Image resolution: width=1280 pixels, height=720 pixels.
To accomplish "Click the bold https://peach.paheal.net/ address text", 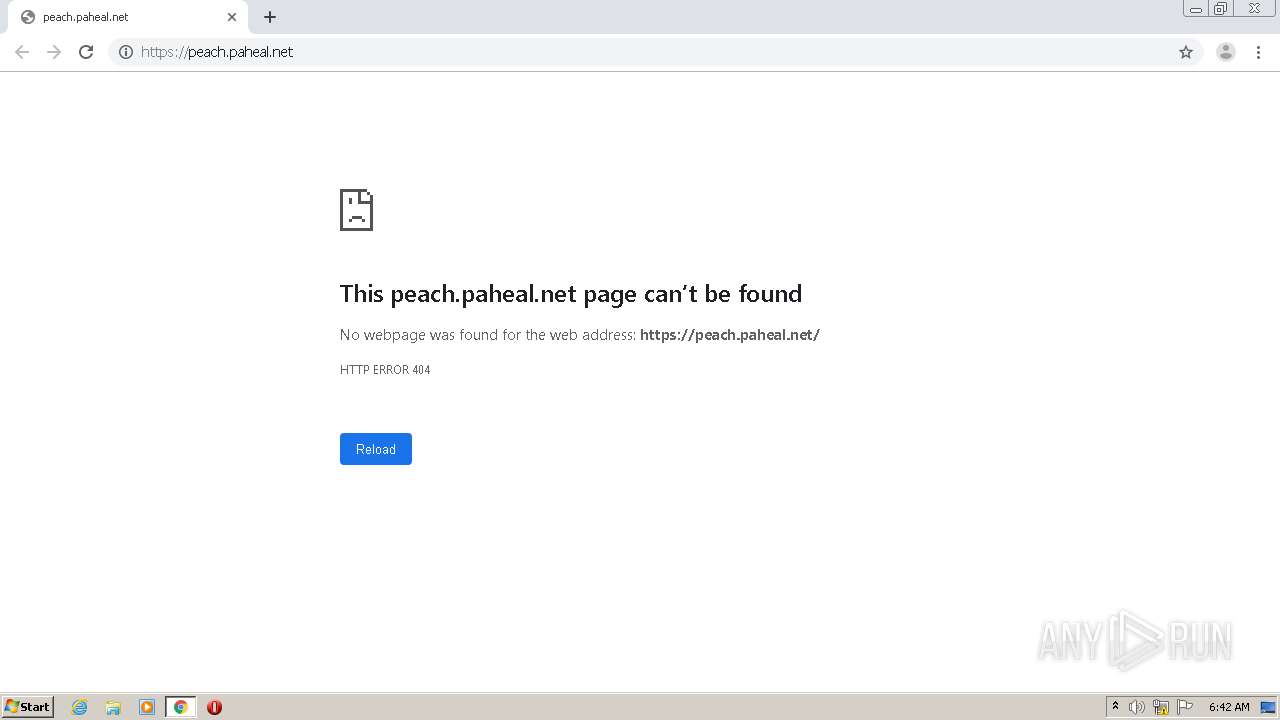I will click(x=730, y=335).
